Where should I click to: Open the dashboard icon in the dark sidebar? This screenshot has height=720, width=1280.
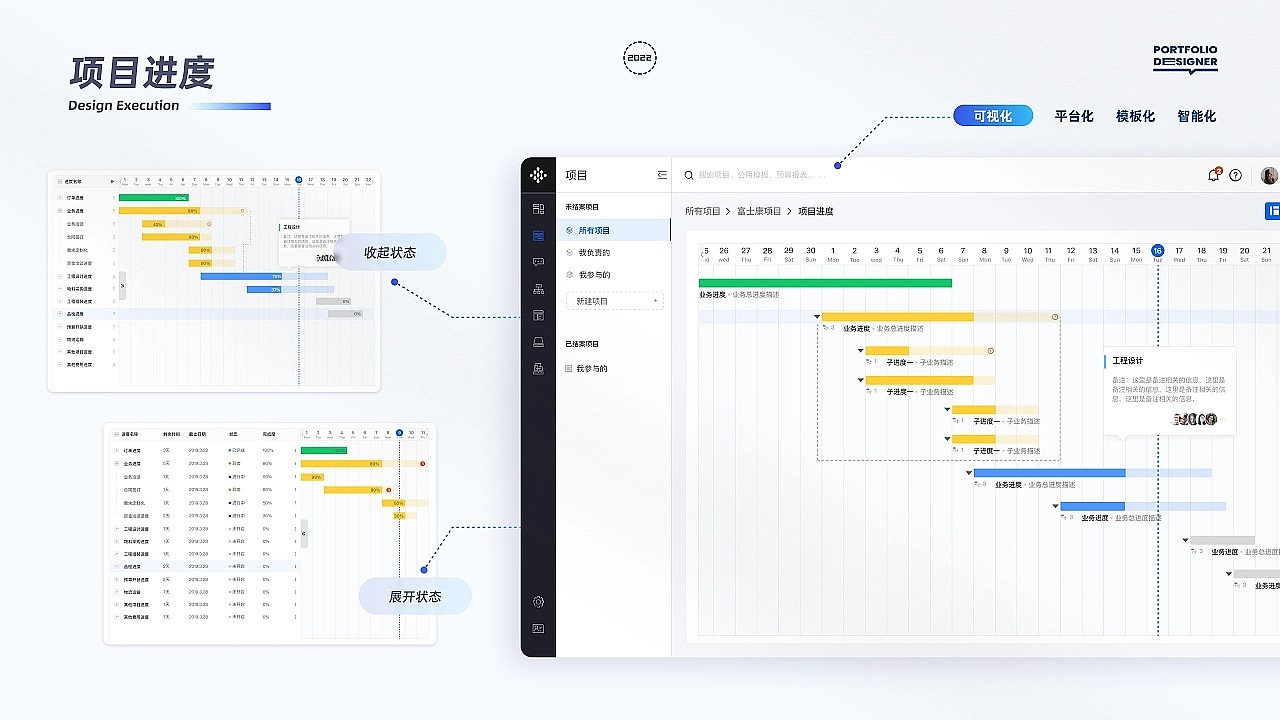pyautogui.click(x=538, y=209)
